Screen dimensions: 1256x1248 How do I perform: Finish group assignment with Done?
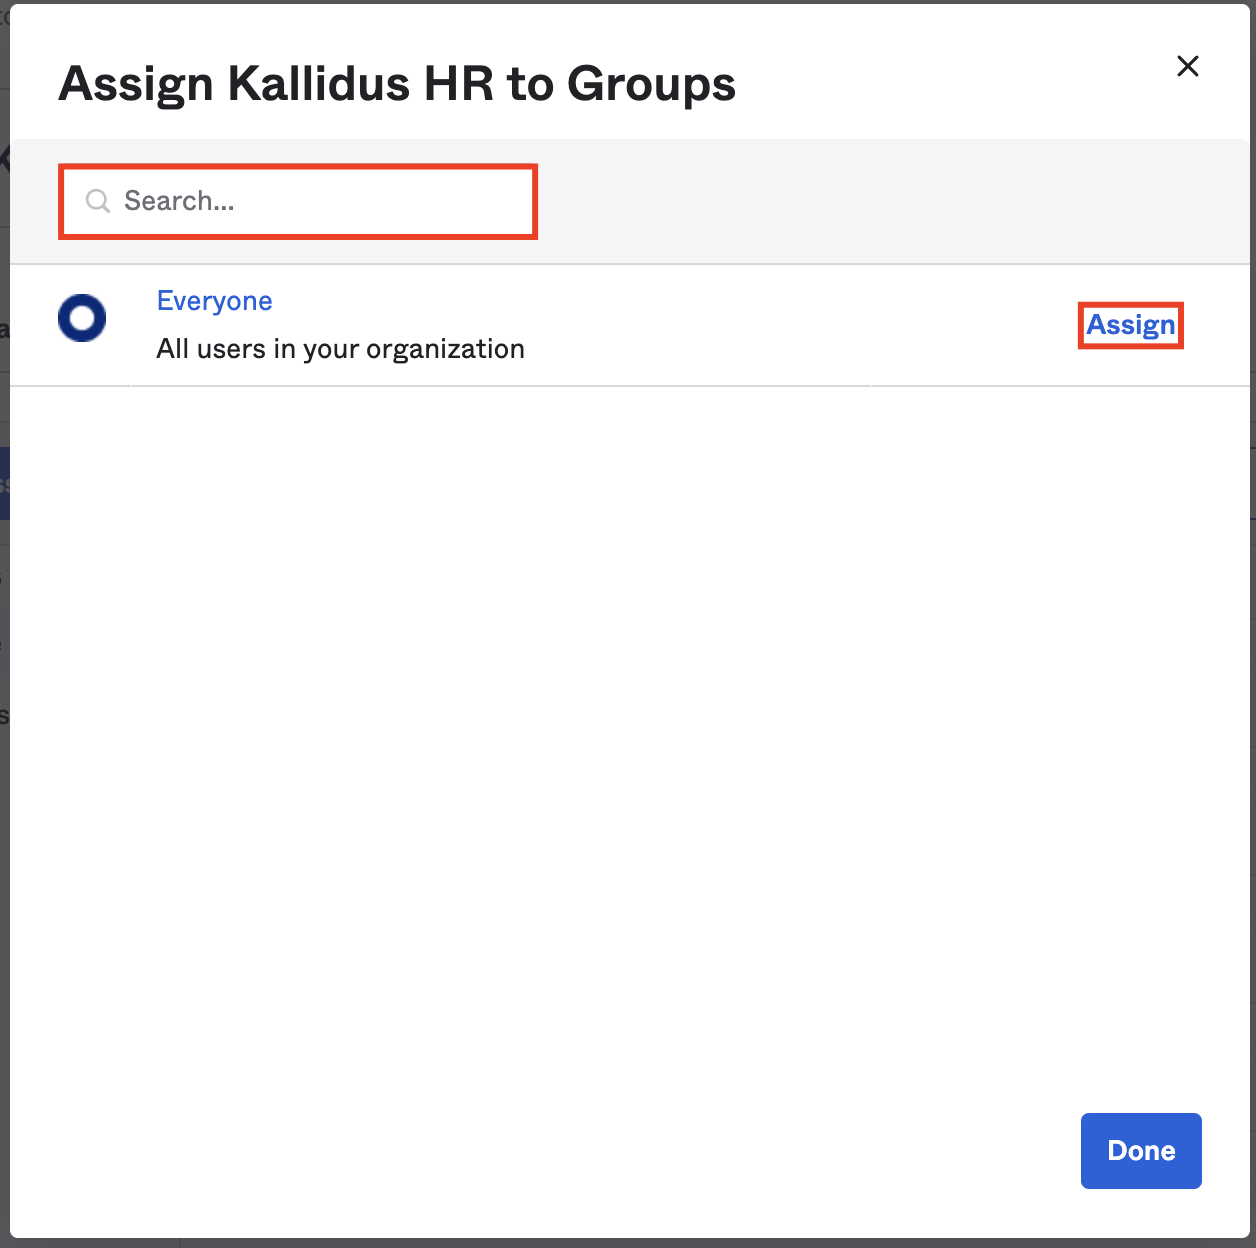click(1140, 1150)
